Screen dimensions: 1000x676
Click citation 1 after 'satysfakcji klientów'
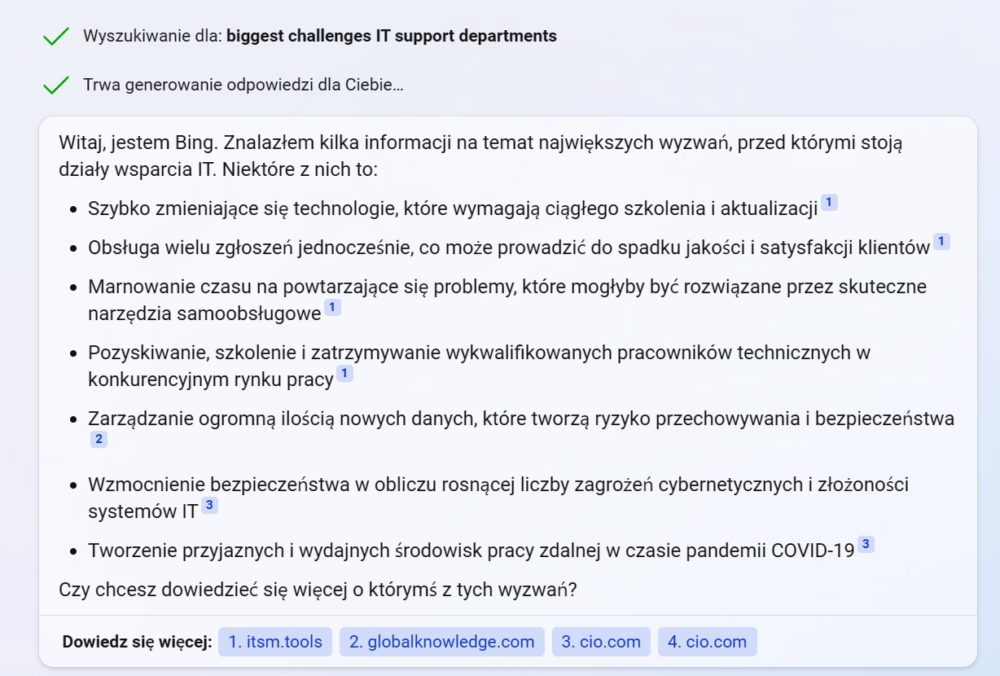point(941,242)
